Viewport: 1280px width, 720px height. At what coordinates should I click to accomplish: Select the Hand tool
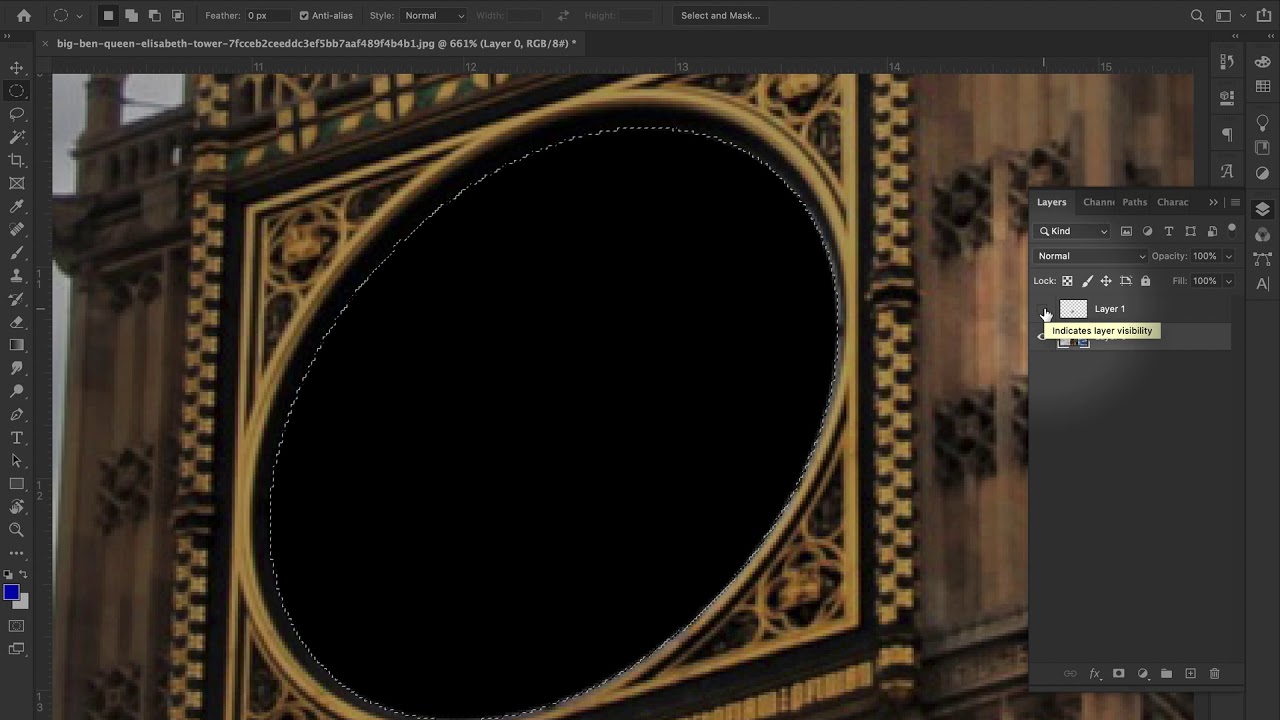point(17,507)
